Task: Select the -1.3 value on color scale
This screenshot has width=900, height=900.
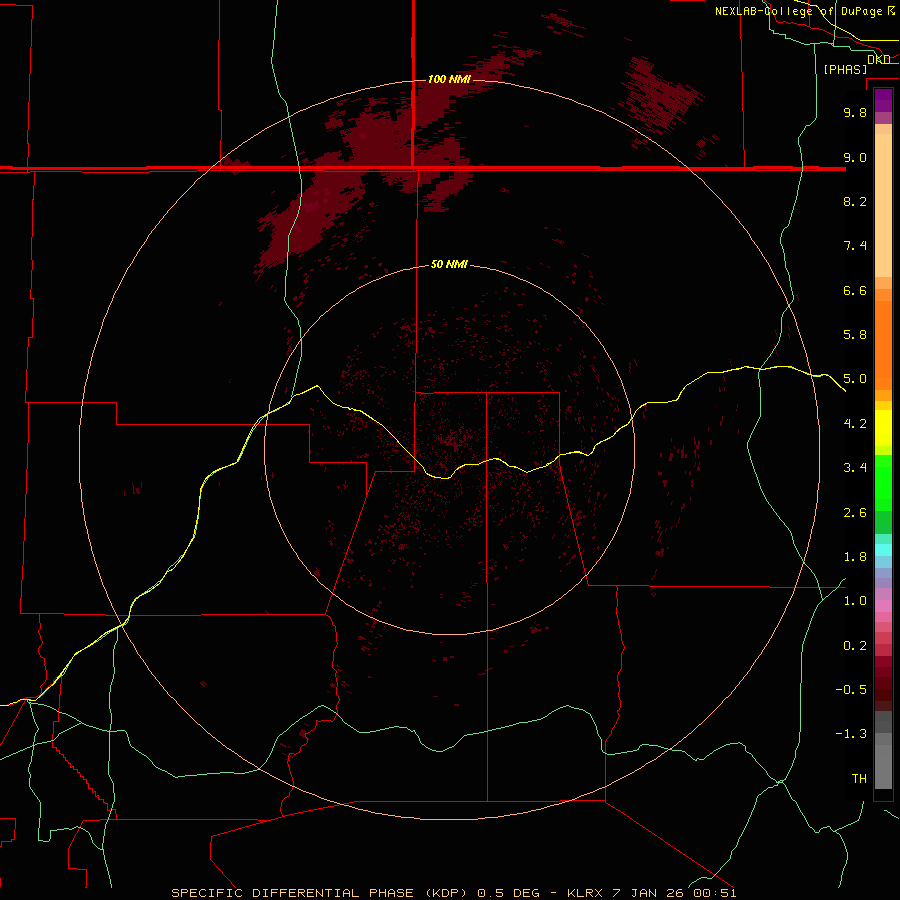Action: (x=851, y=734)
